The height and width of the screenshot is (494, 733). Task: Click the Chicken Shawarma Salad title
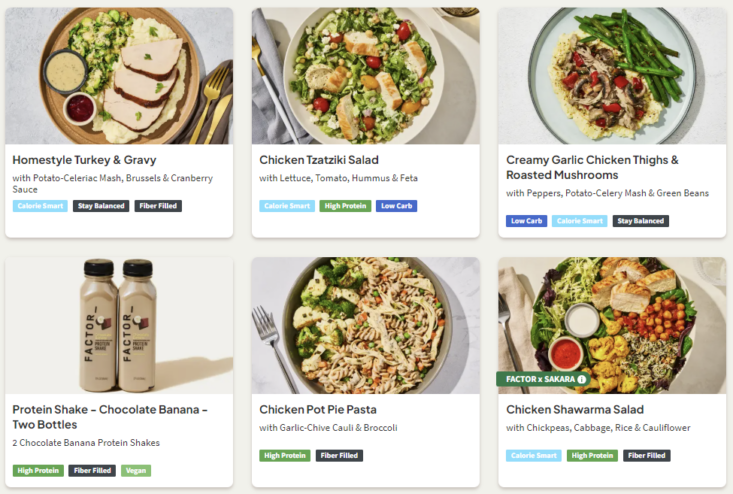[x=575, y=410]
